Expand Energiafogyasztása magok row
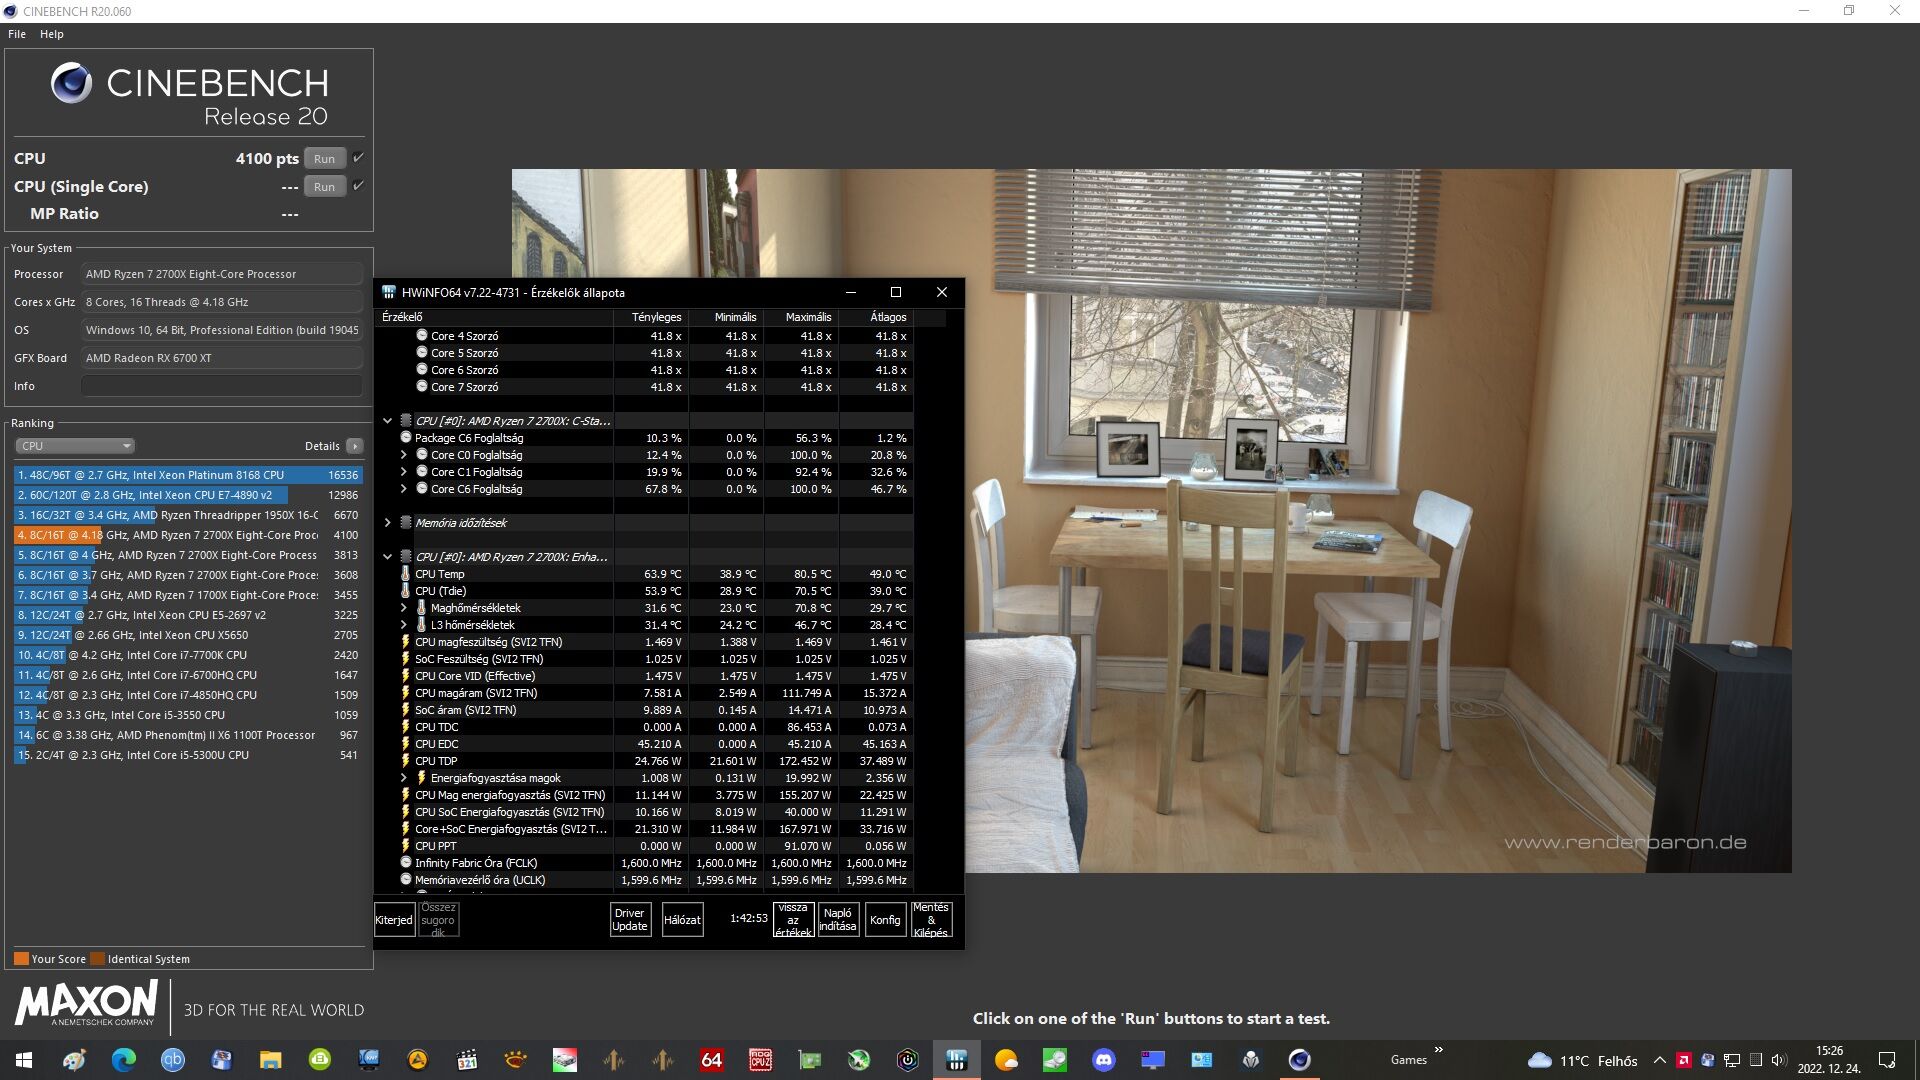Viewport: 1920px width, 1080px height. pyautogui.click(x=404, y=778)
